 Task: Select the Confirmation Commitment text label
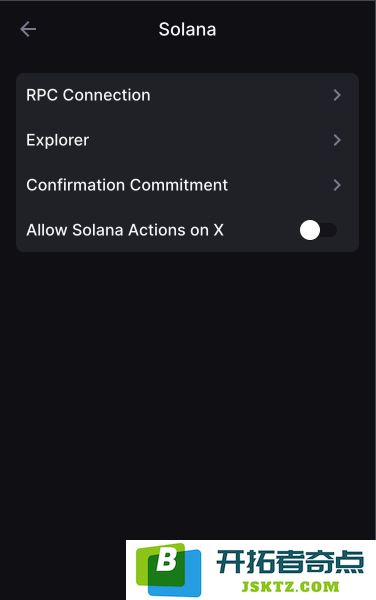[x=127, y=185]
